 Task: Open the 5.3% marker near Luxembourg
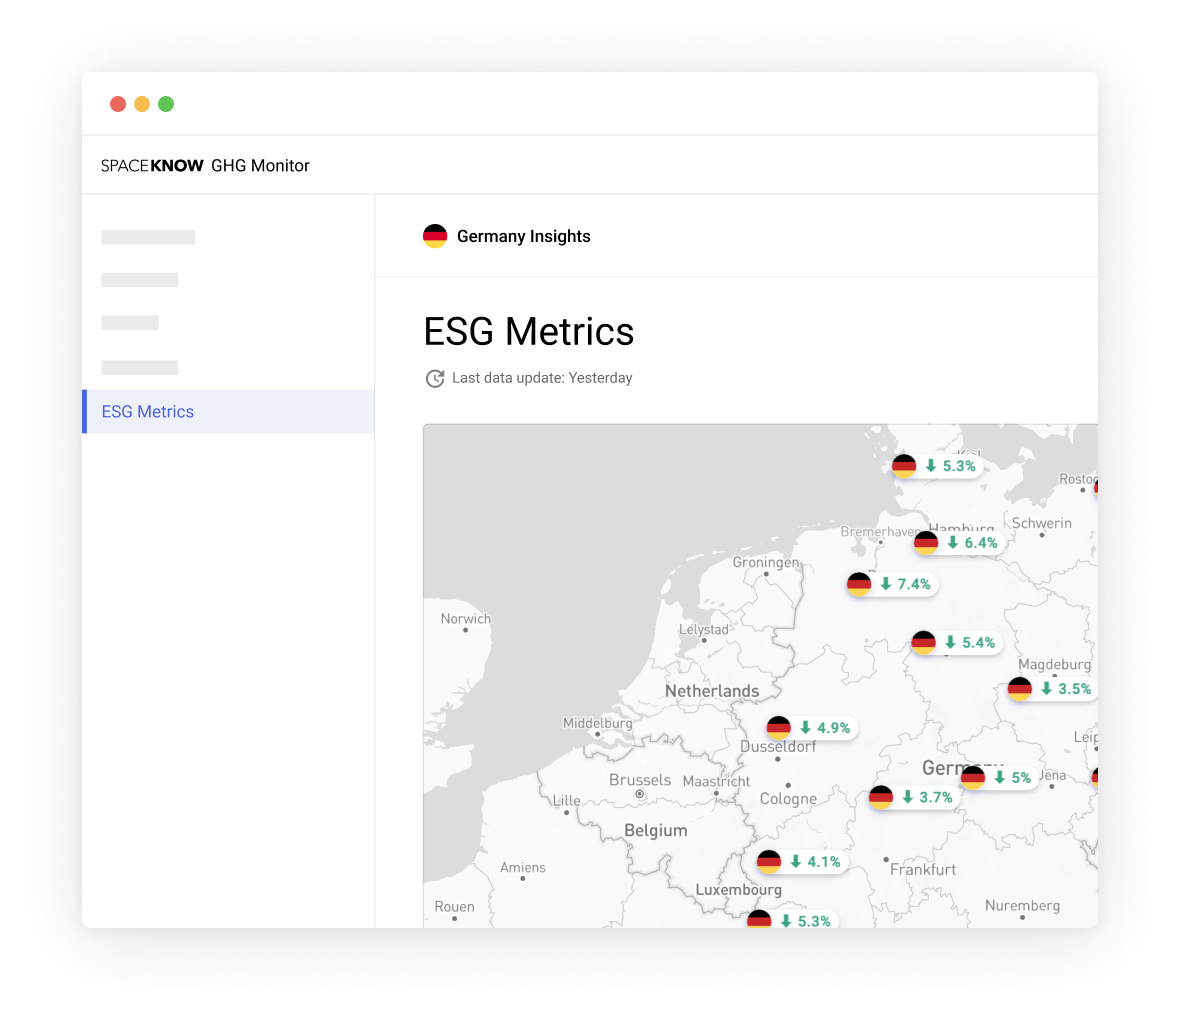tap(791, 920)
